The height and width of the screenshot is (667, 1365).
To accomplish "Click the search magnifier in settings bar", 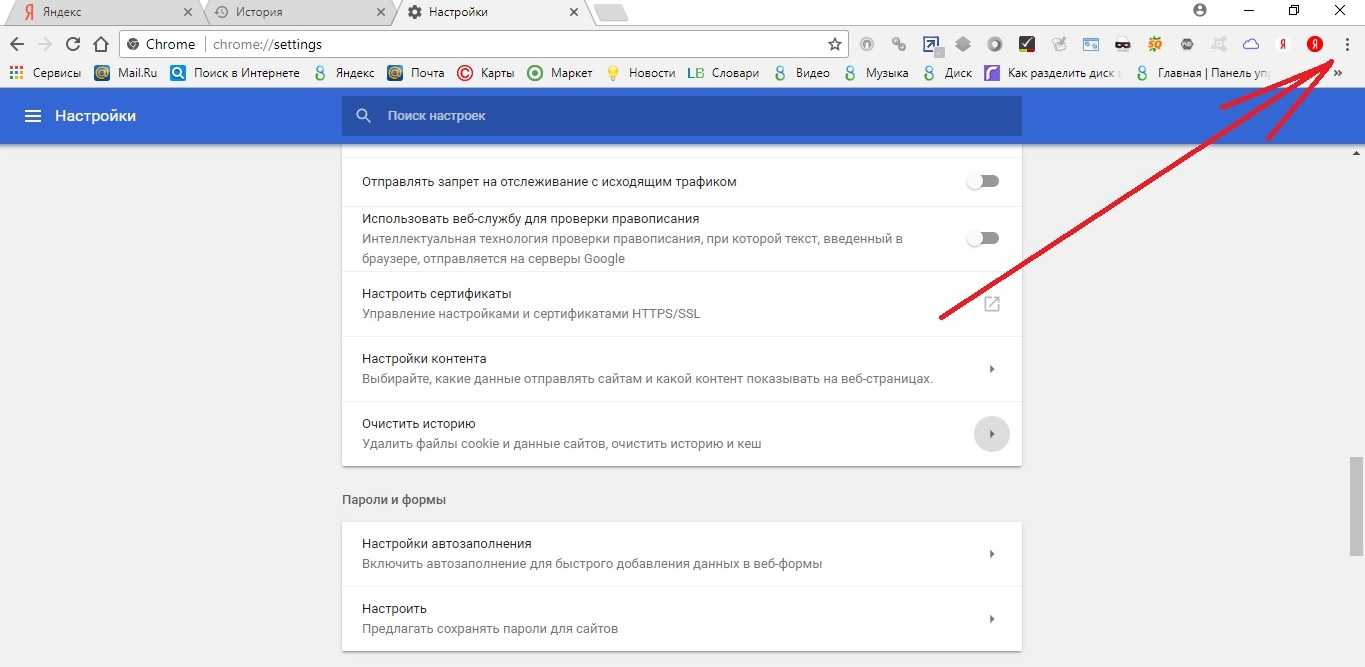I will point(364,116).
